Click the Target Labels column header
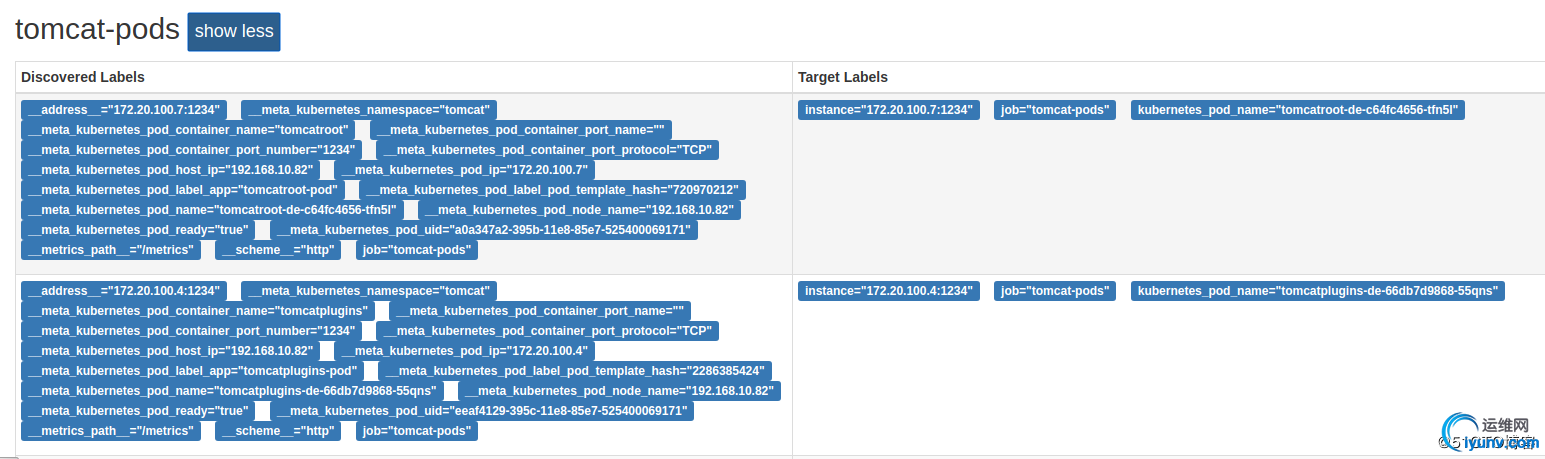 (x=843, y=77)
